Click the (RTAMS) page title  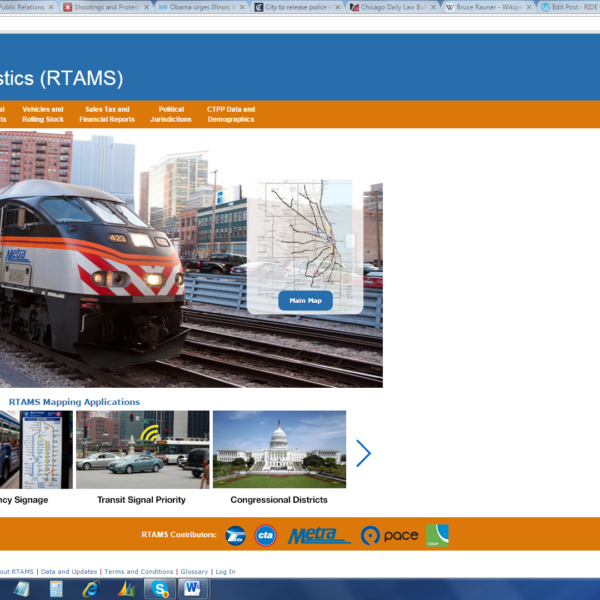tap(82, 78)
